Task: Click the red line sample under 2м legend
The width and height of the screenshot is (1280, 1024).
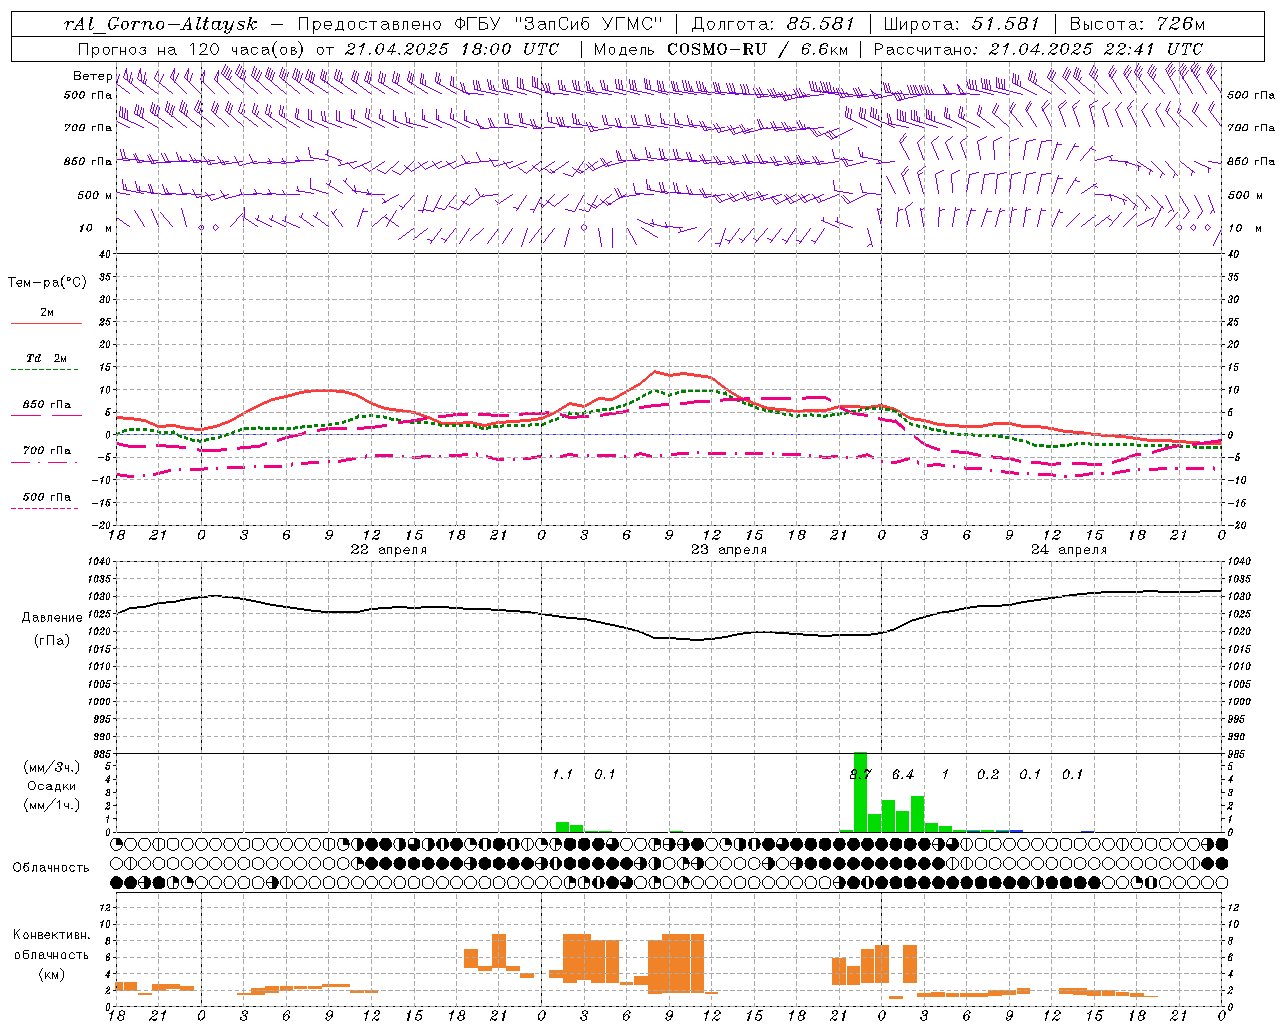Action: coord(46,324)
